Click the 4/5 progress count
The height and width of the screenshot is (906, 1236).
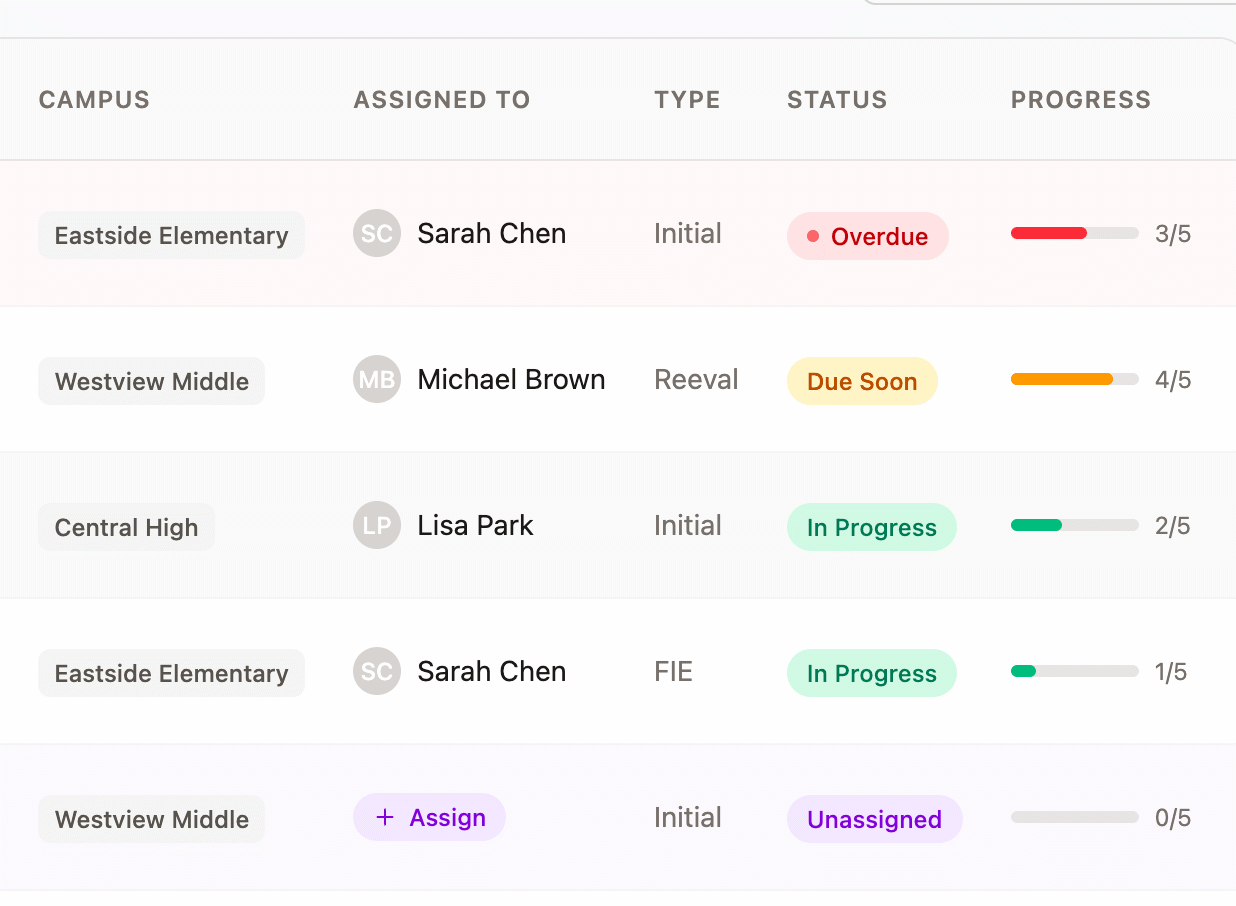tap(1173, 380)
